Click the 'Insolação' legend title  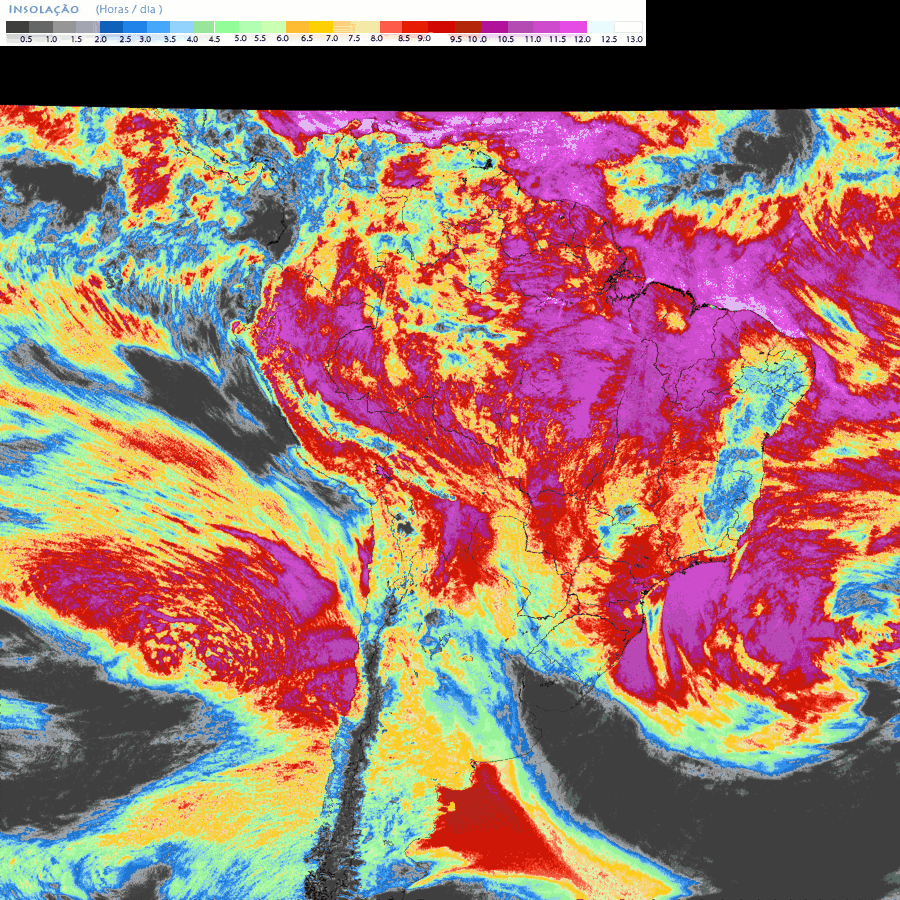(x=44, y=9)
